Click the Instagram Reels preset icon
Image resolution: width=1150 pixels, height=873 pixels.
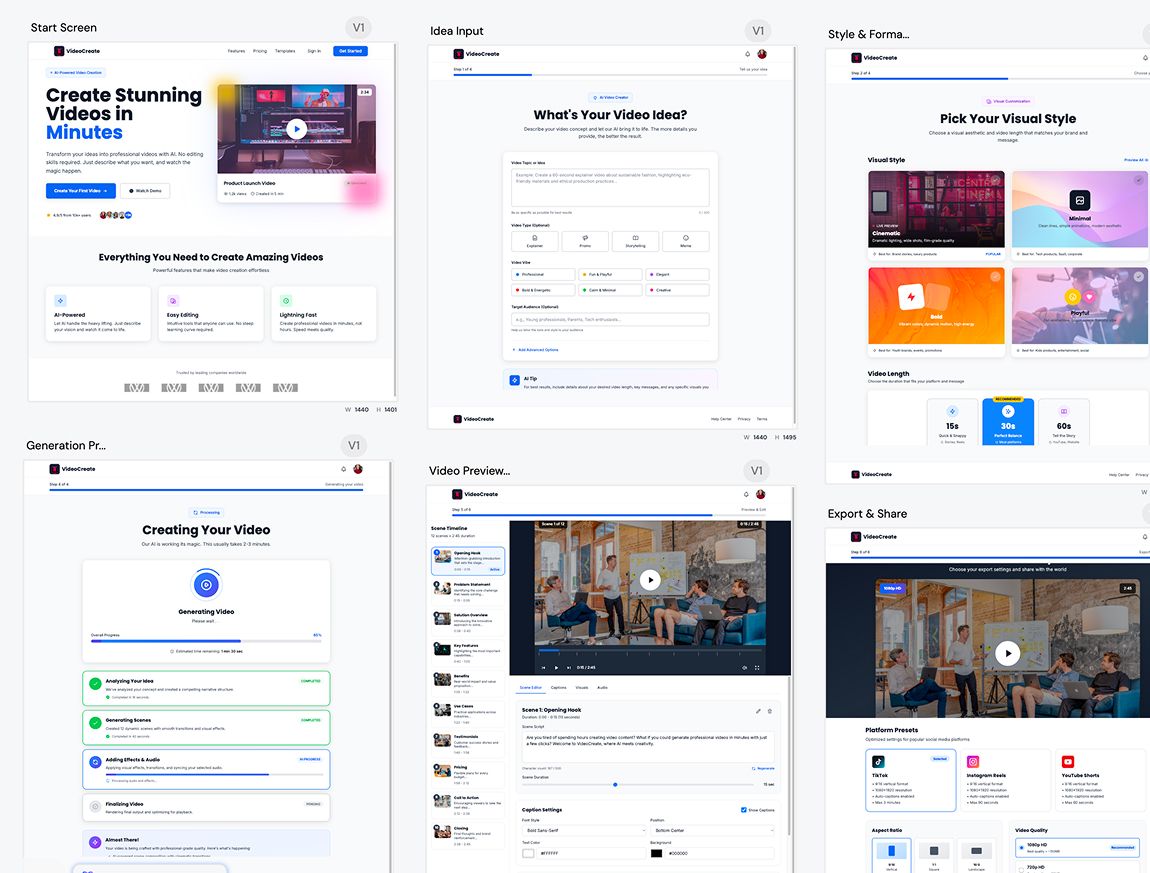tap(973, 762)
